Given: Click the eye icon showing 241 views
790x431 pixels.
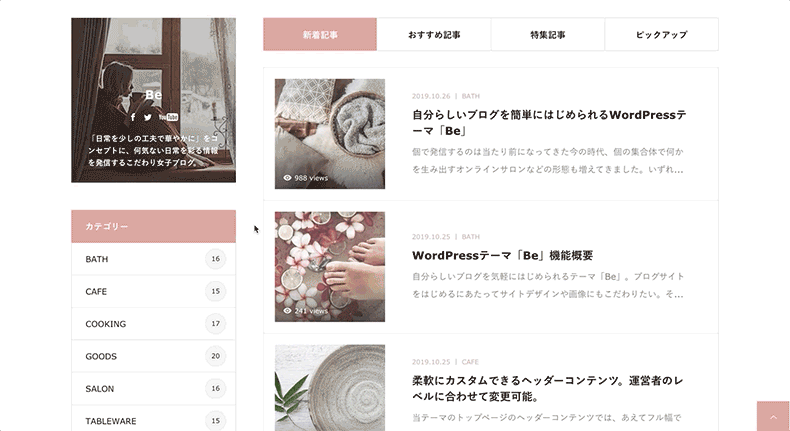Looking at the screenshot, I should [287, 311].
